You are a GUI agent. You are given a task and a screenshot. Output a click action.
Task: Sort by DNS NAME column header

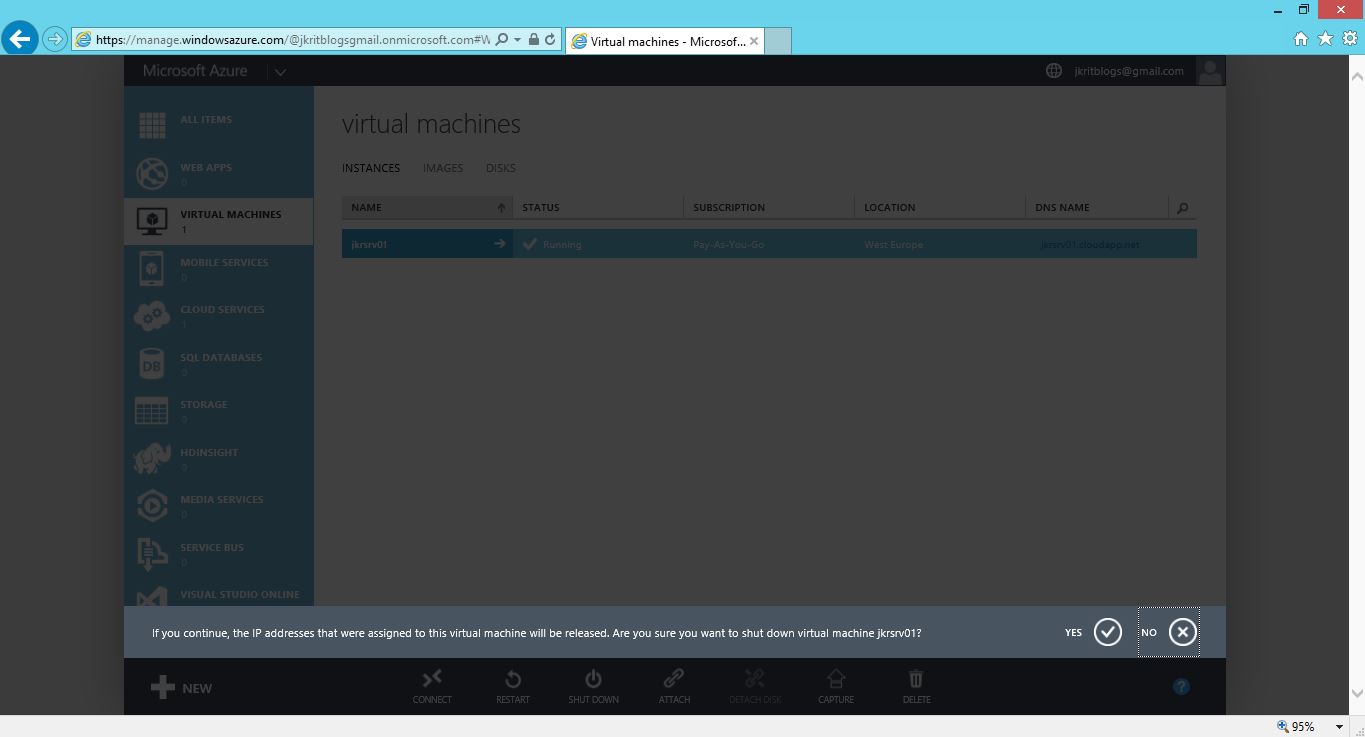point(1097,207)
